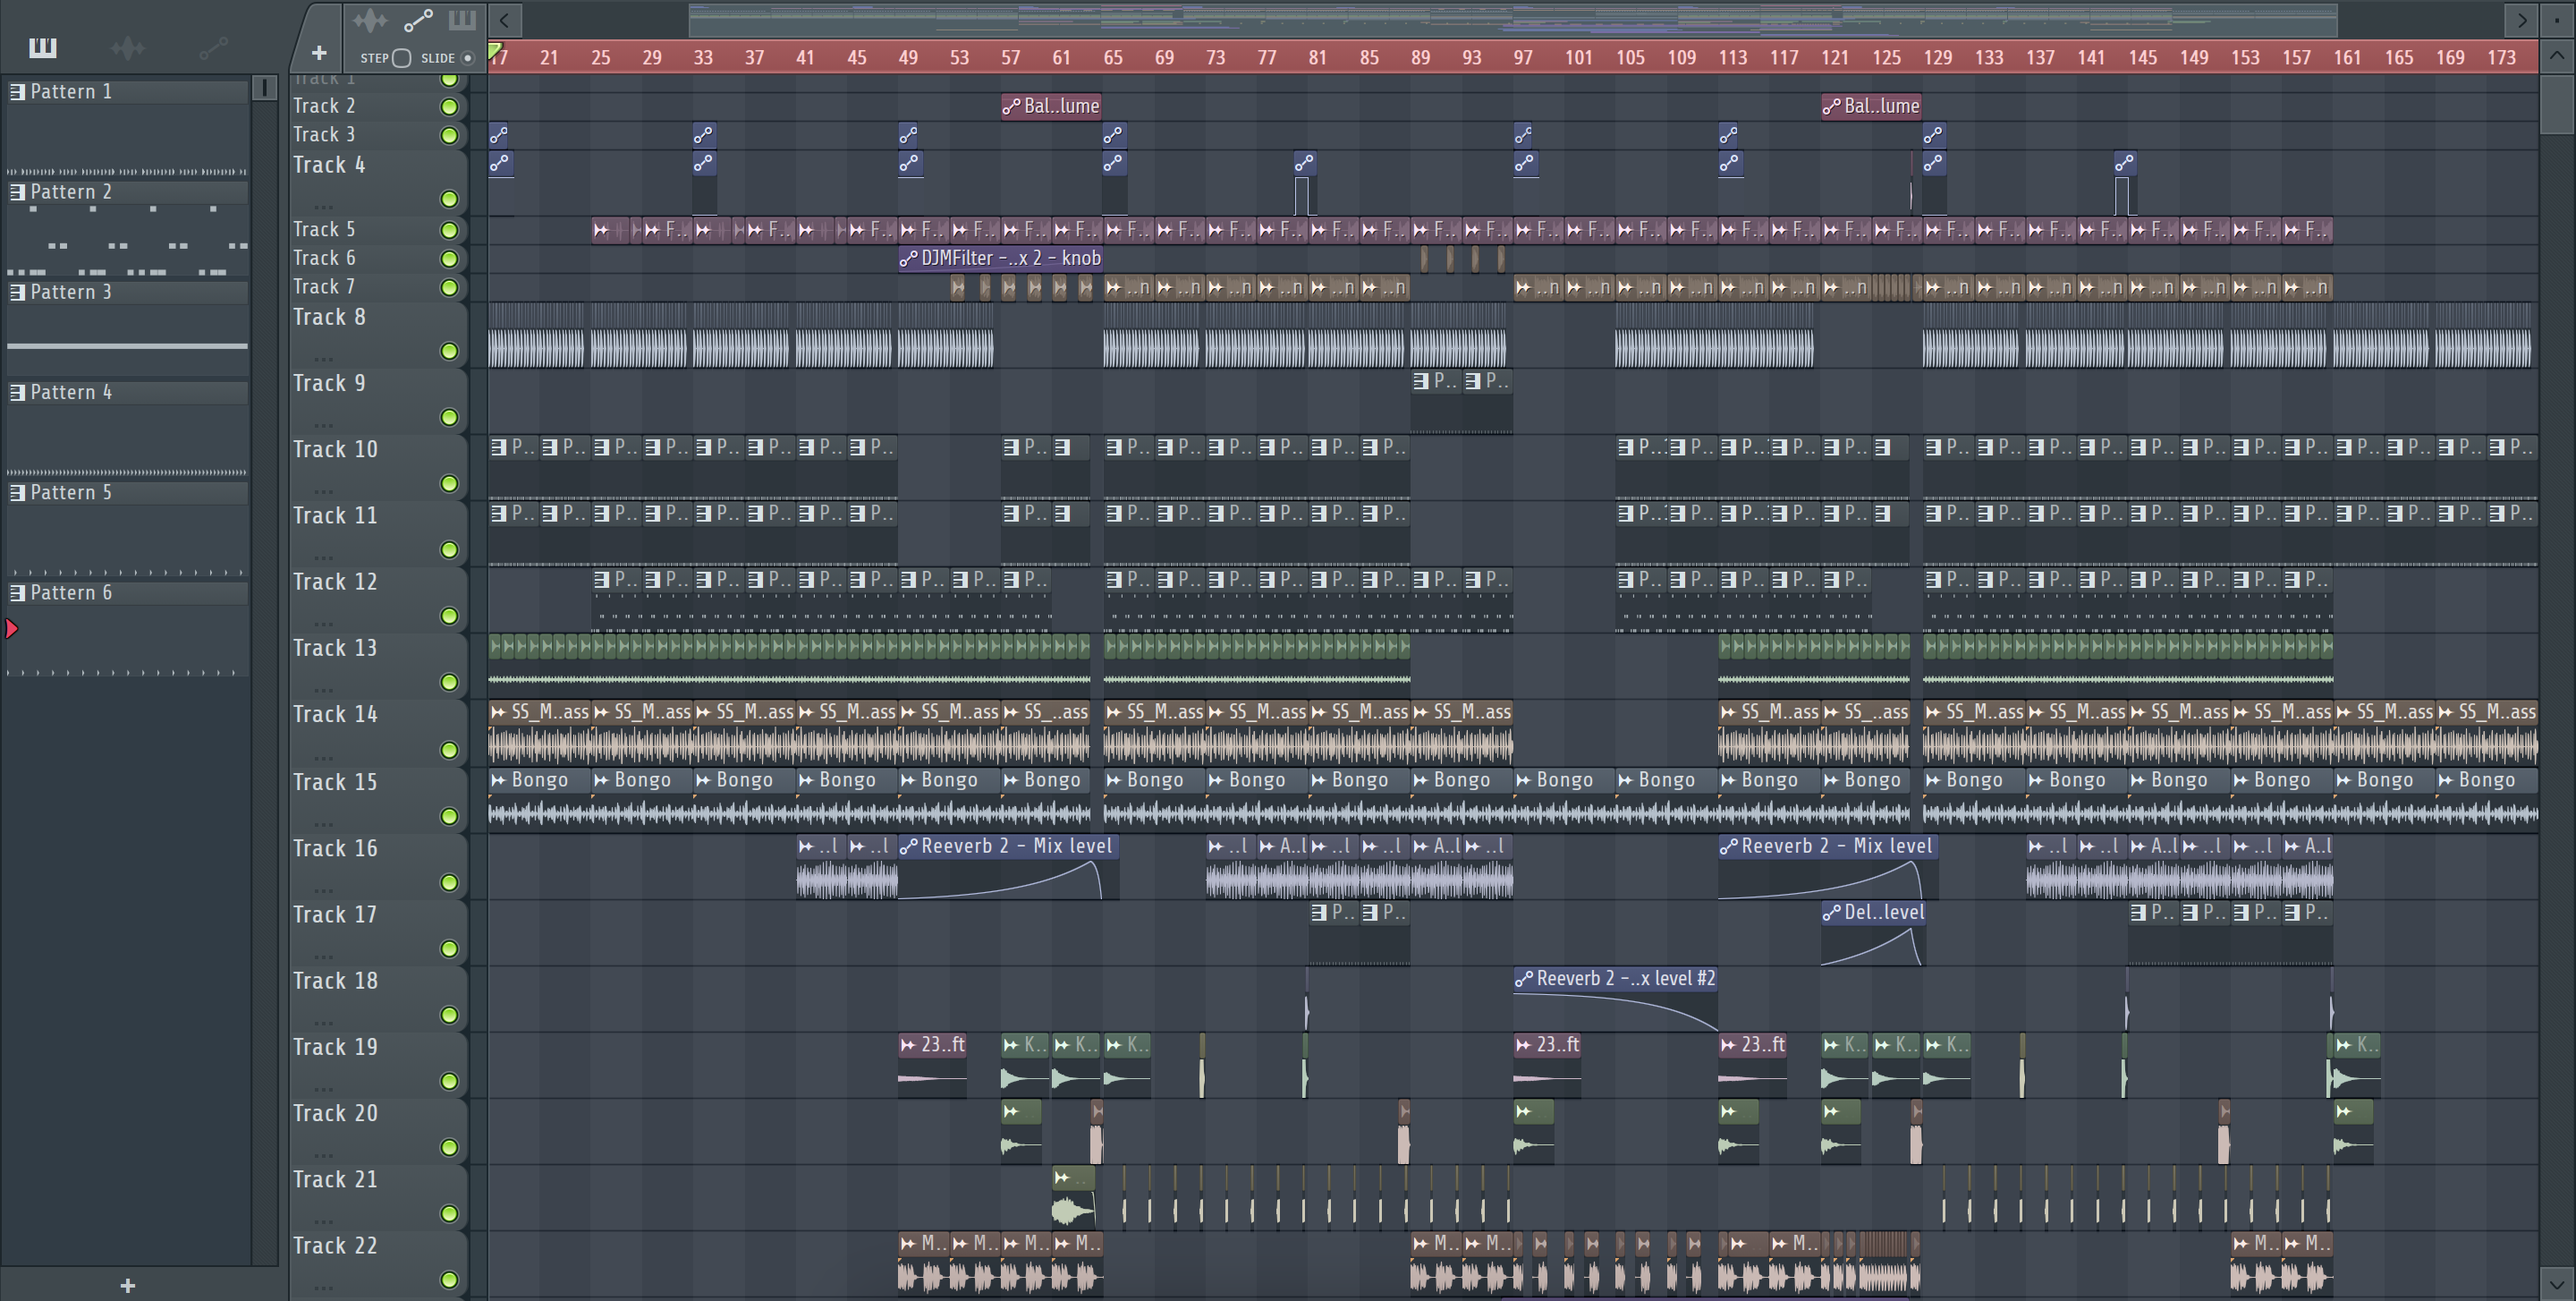
Task: Select the Track 9 label
Action: click(329, 383)
